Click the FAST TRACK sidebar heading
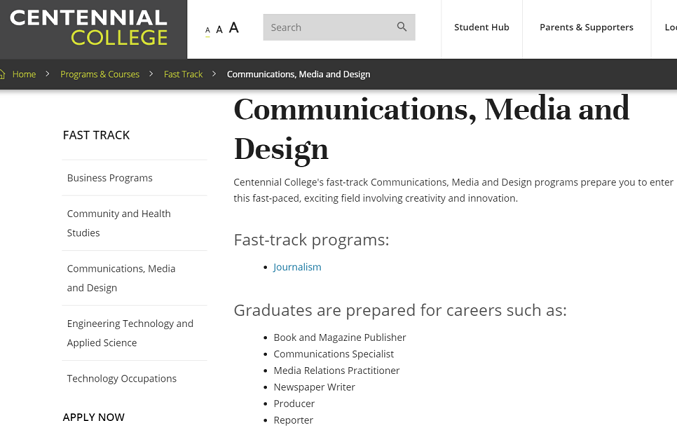Screen dimensions: 677x430 [x=96, y=135]
